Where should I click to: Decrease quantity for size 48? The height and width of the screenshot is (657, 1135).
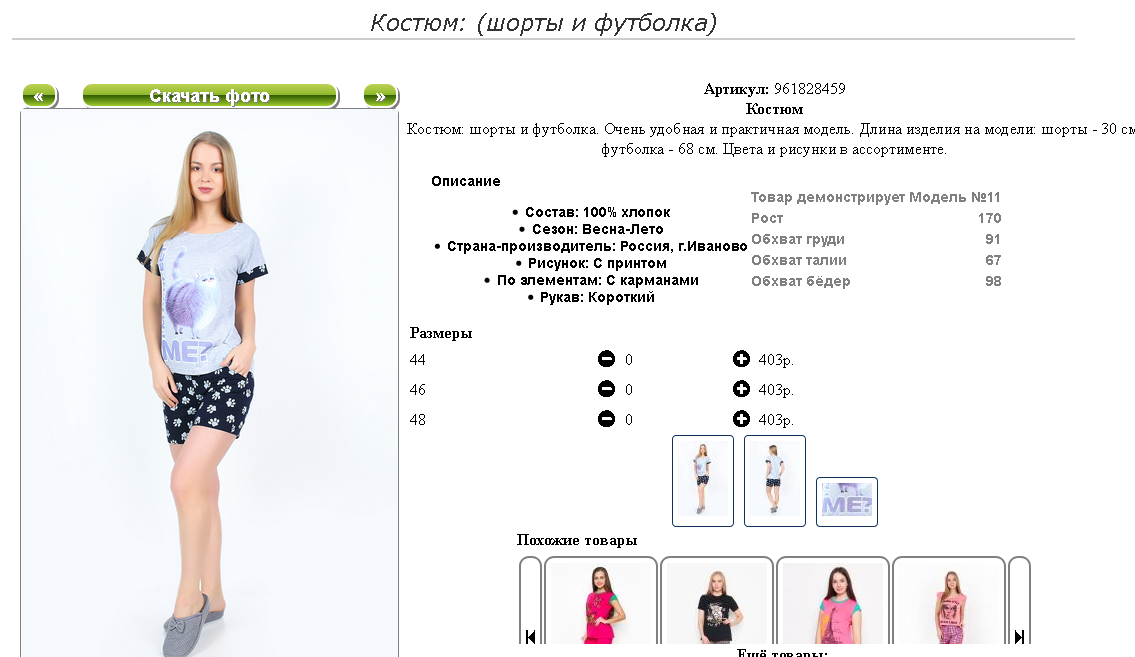pos(607,419)
